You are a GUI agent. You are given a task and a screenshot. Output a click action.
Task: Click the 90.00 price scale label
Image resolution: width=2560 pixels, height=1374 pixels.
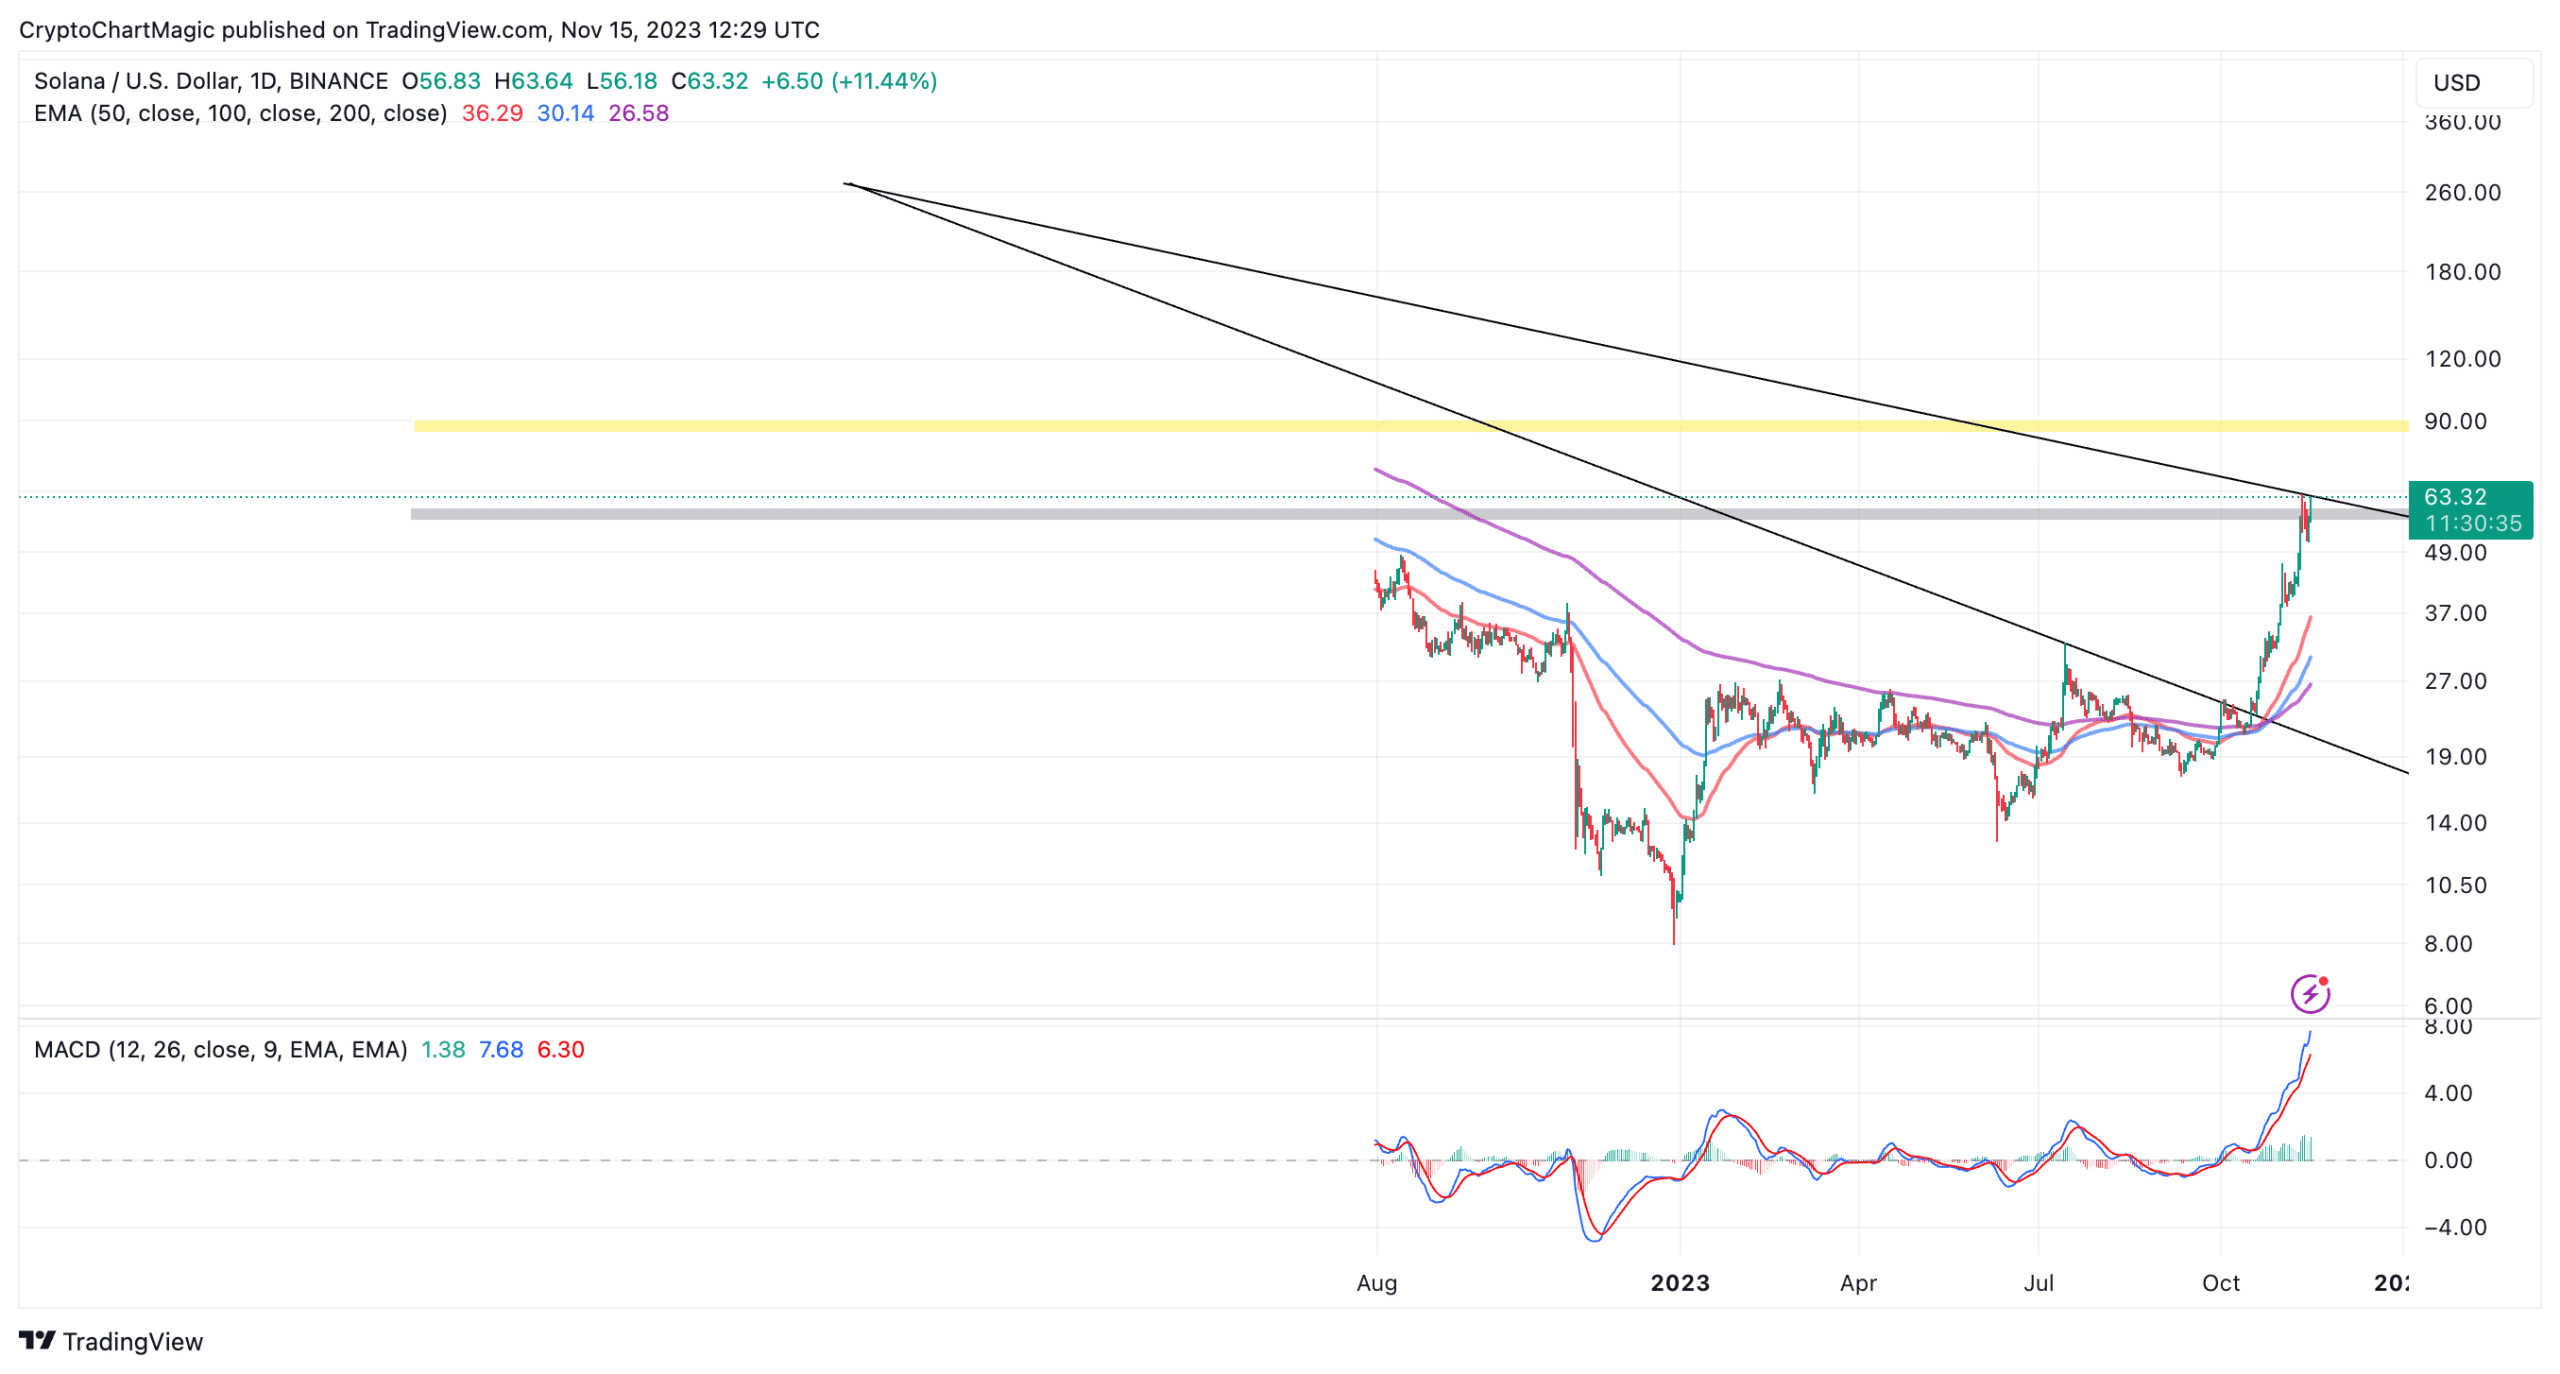click(2454, 421)
